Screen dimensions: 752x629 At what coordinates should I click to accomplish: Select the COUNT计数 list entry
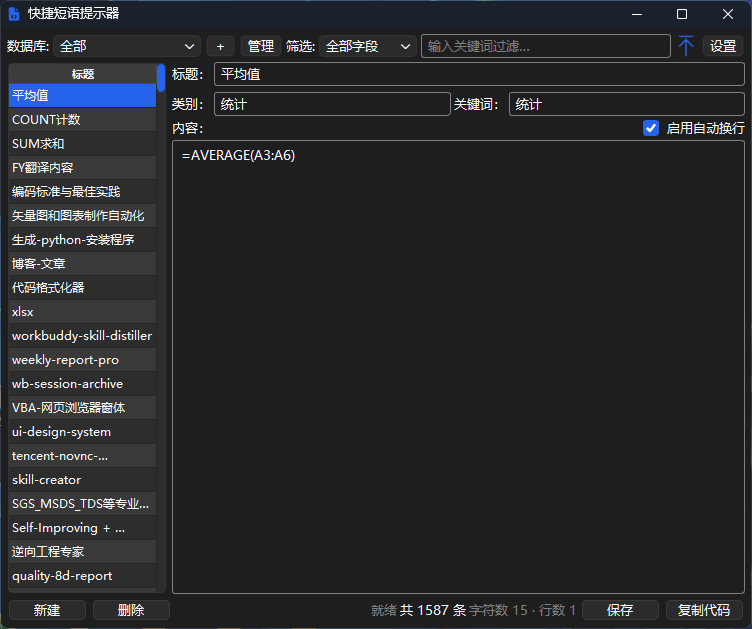82,119
